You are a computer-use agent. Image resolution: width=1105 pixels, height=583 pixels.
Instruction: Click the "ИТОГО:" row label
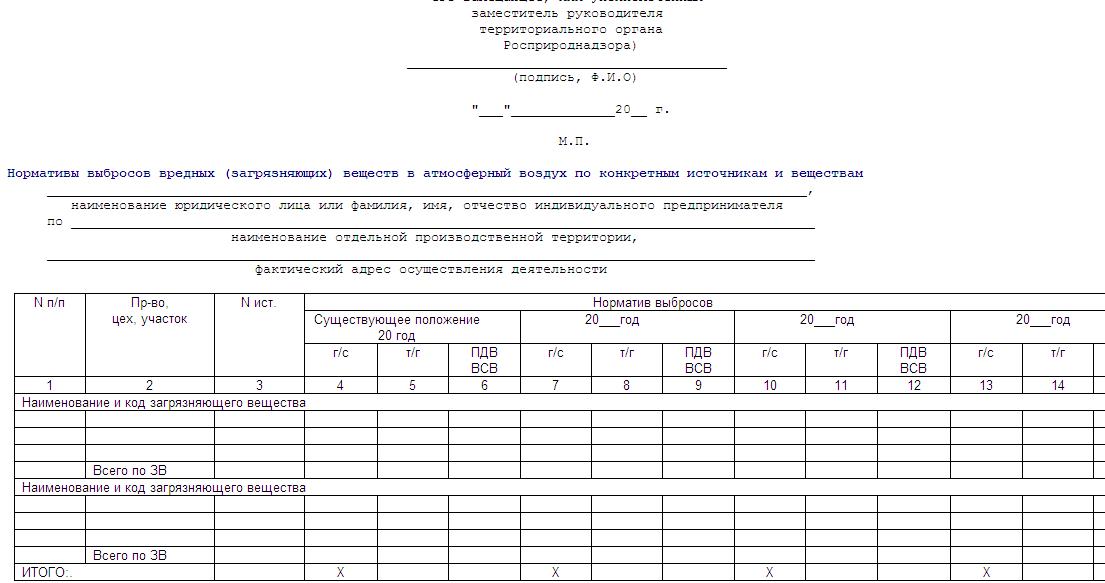point(46,573)
